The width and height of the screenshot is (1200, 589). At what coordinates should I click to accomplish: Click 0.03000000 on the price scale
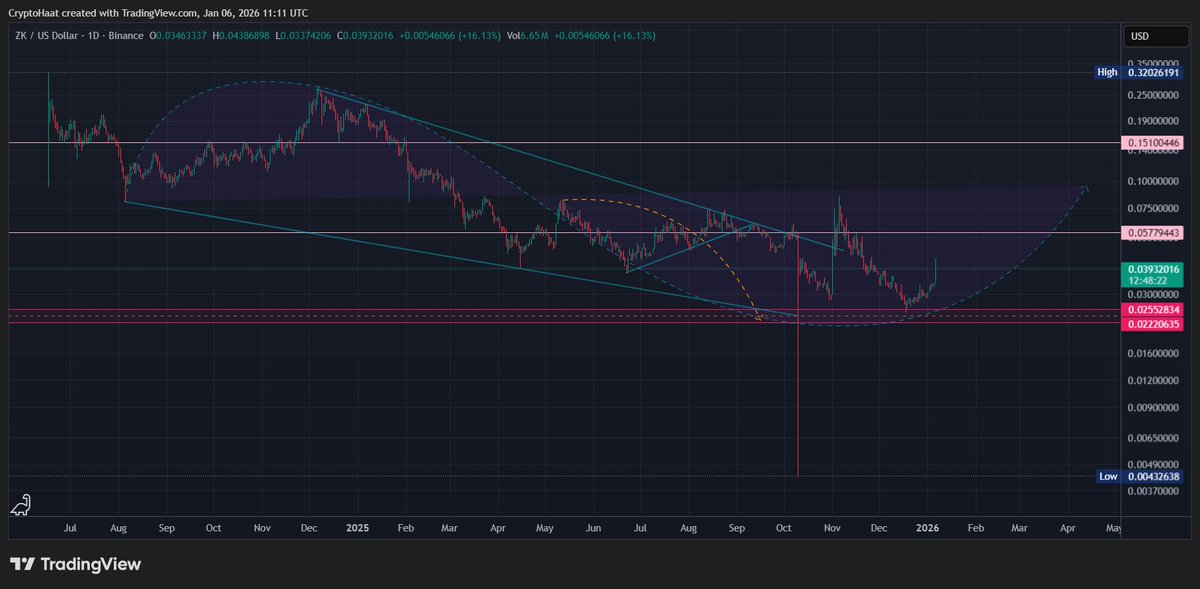coord(1154,295)
